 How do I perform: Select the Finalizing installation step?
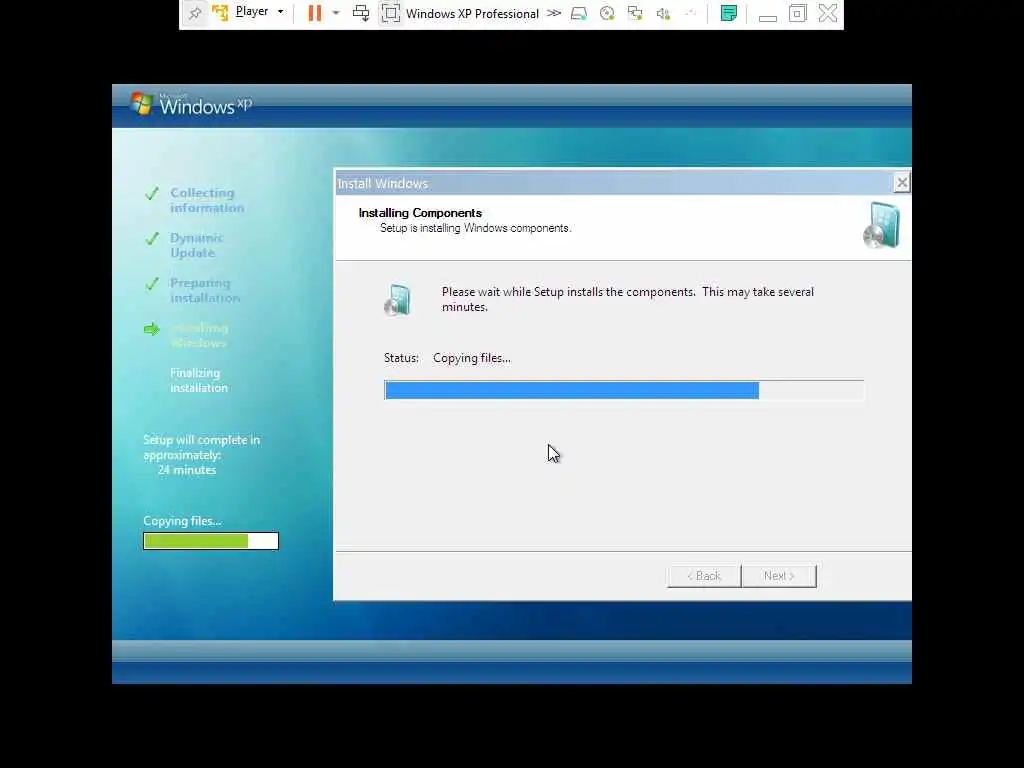tap(199, 380)
